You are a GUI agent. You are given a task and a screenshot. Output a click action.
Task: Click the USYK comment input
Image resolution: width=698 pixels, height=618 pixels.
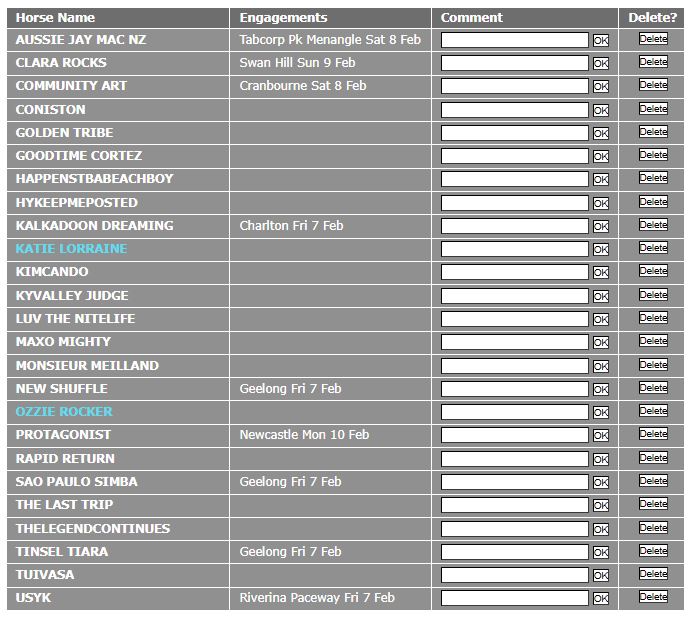click(515, 598)
